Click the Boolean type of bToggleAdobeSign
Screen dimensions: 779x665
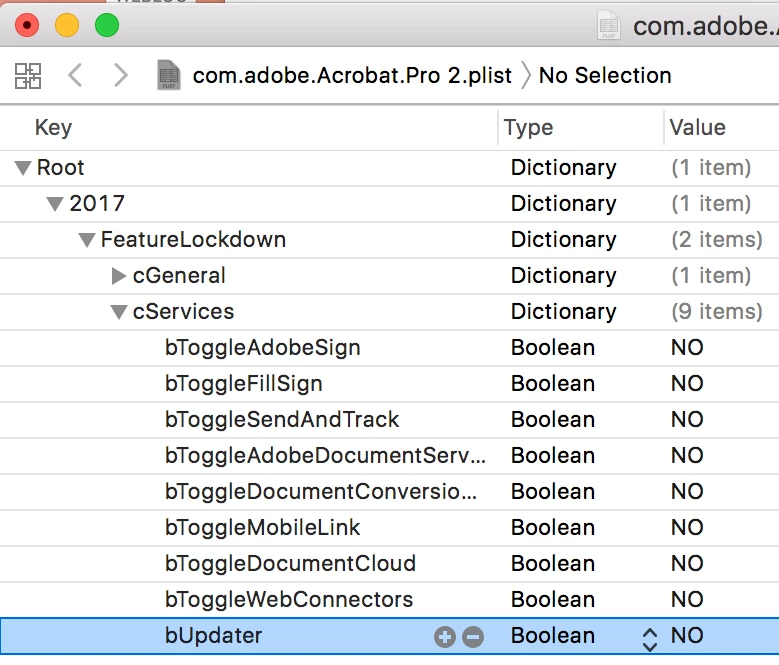coord(553,348)
